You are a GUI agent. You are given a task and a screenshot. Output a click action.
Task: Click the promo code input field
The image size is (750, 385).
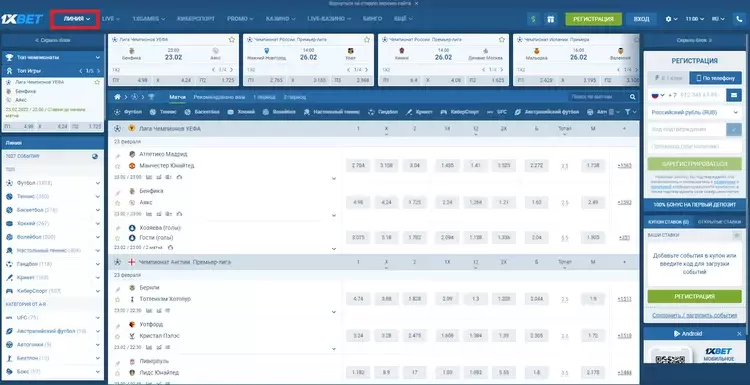pyautogui.click(x=695, y=146)
